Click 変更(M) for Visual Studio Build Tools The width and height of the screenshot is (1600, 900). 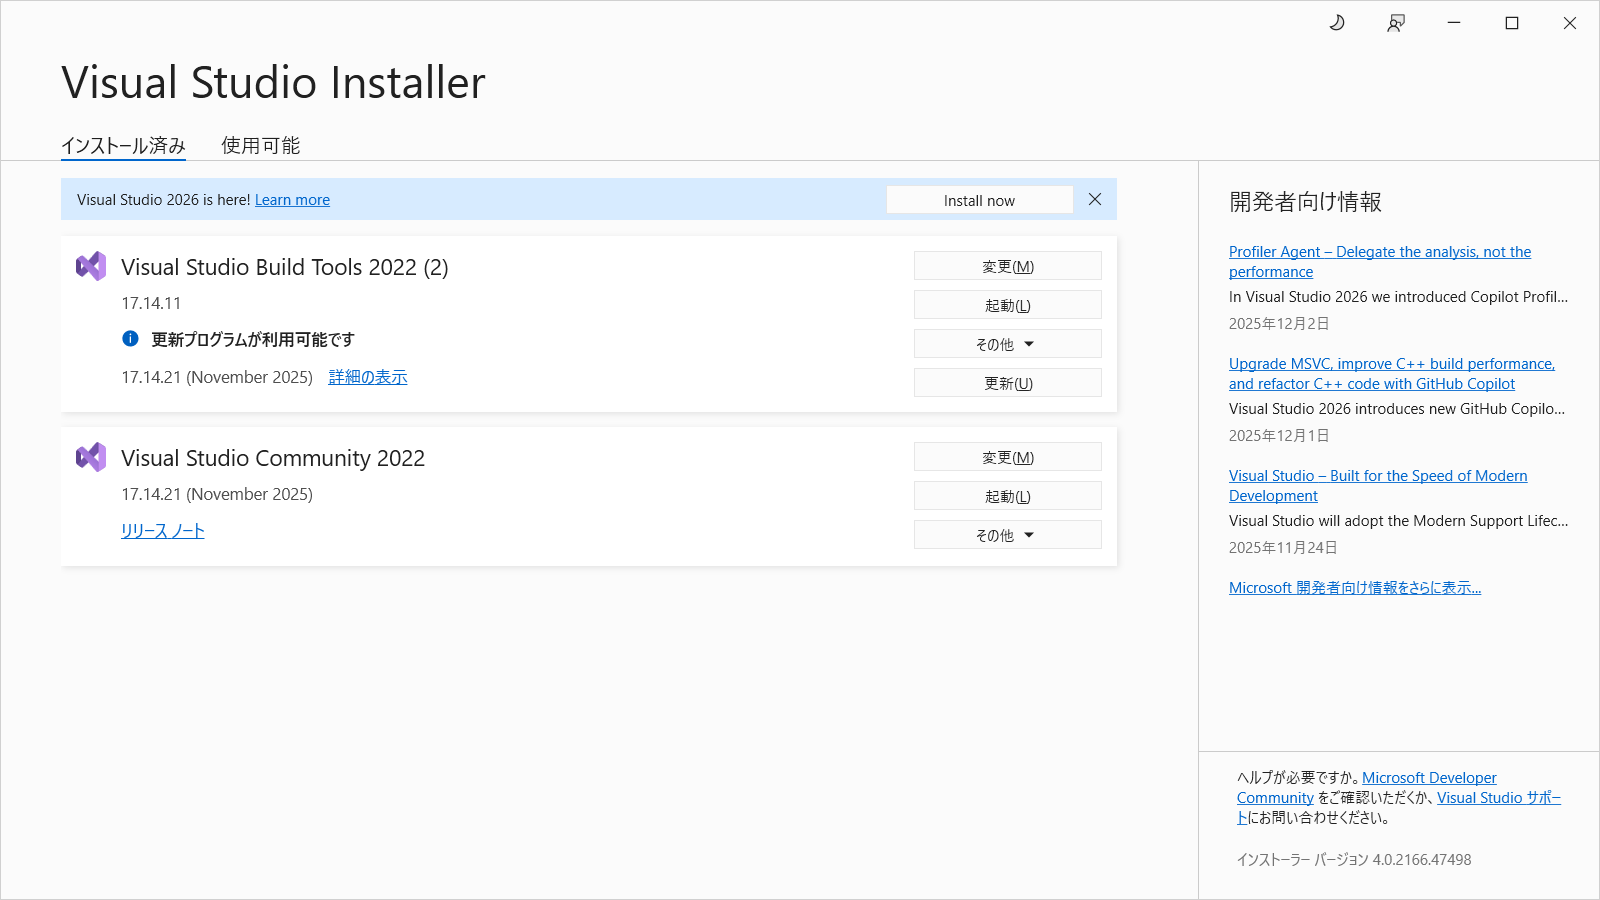tap(1007, 266)
